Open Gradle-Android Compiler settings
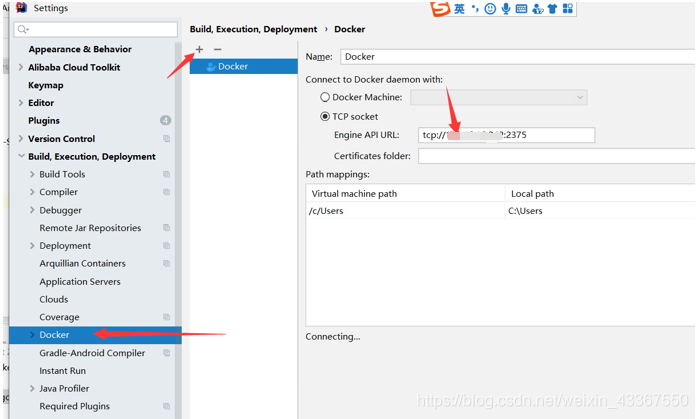The image size is (698, 419). point(92,353)
